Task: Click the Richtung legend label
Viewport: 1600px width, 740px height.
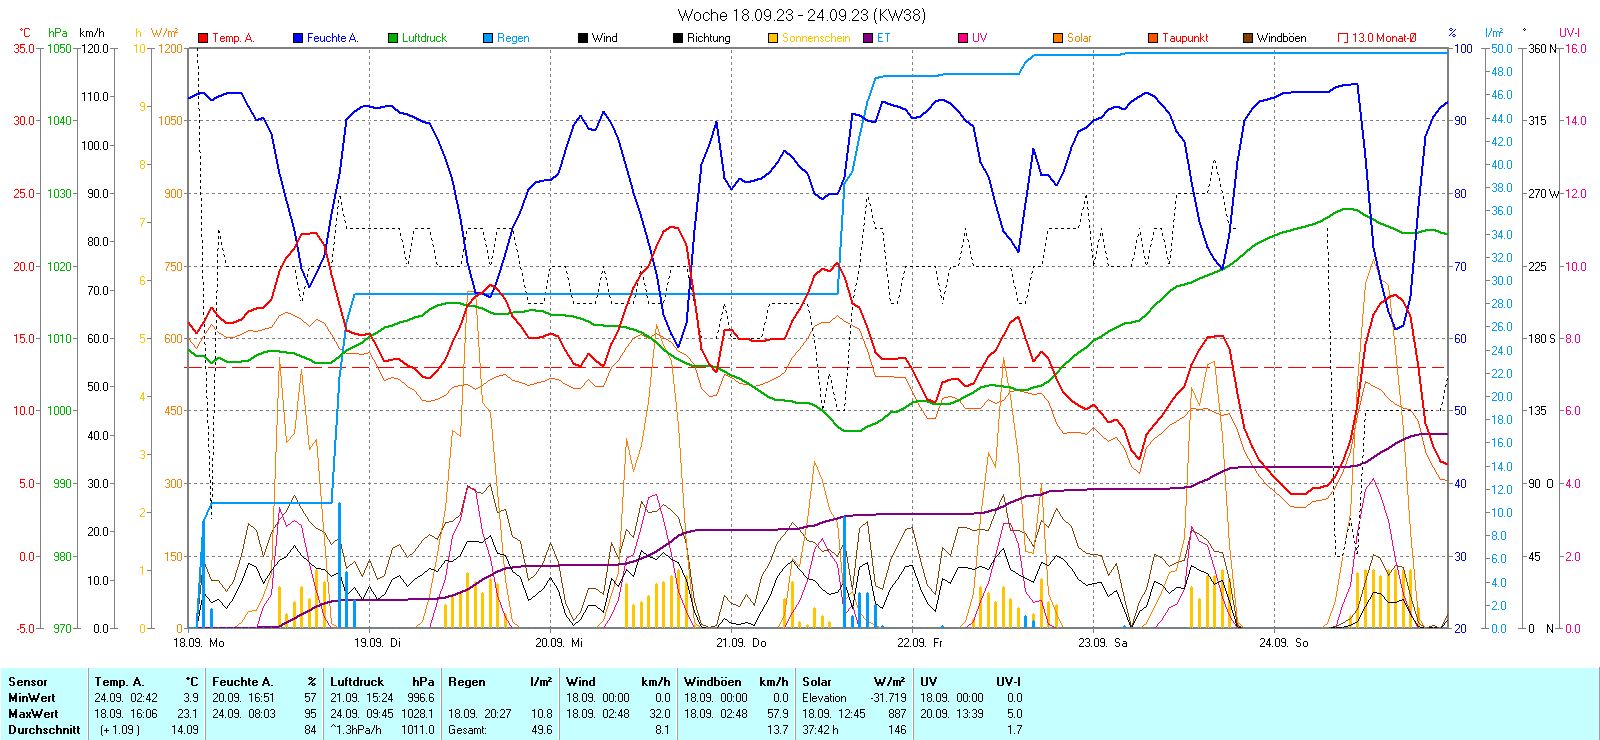Action: 708,38
